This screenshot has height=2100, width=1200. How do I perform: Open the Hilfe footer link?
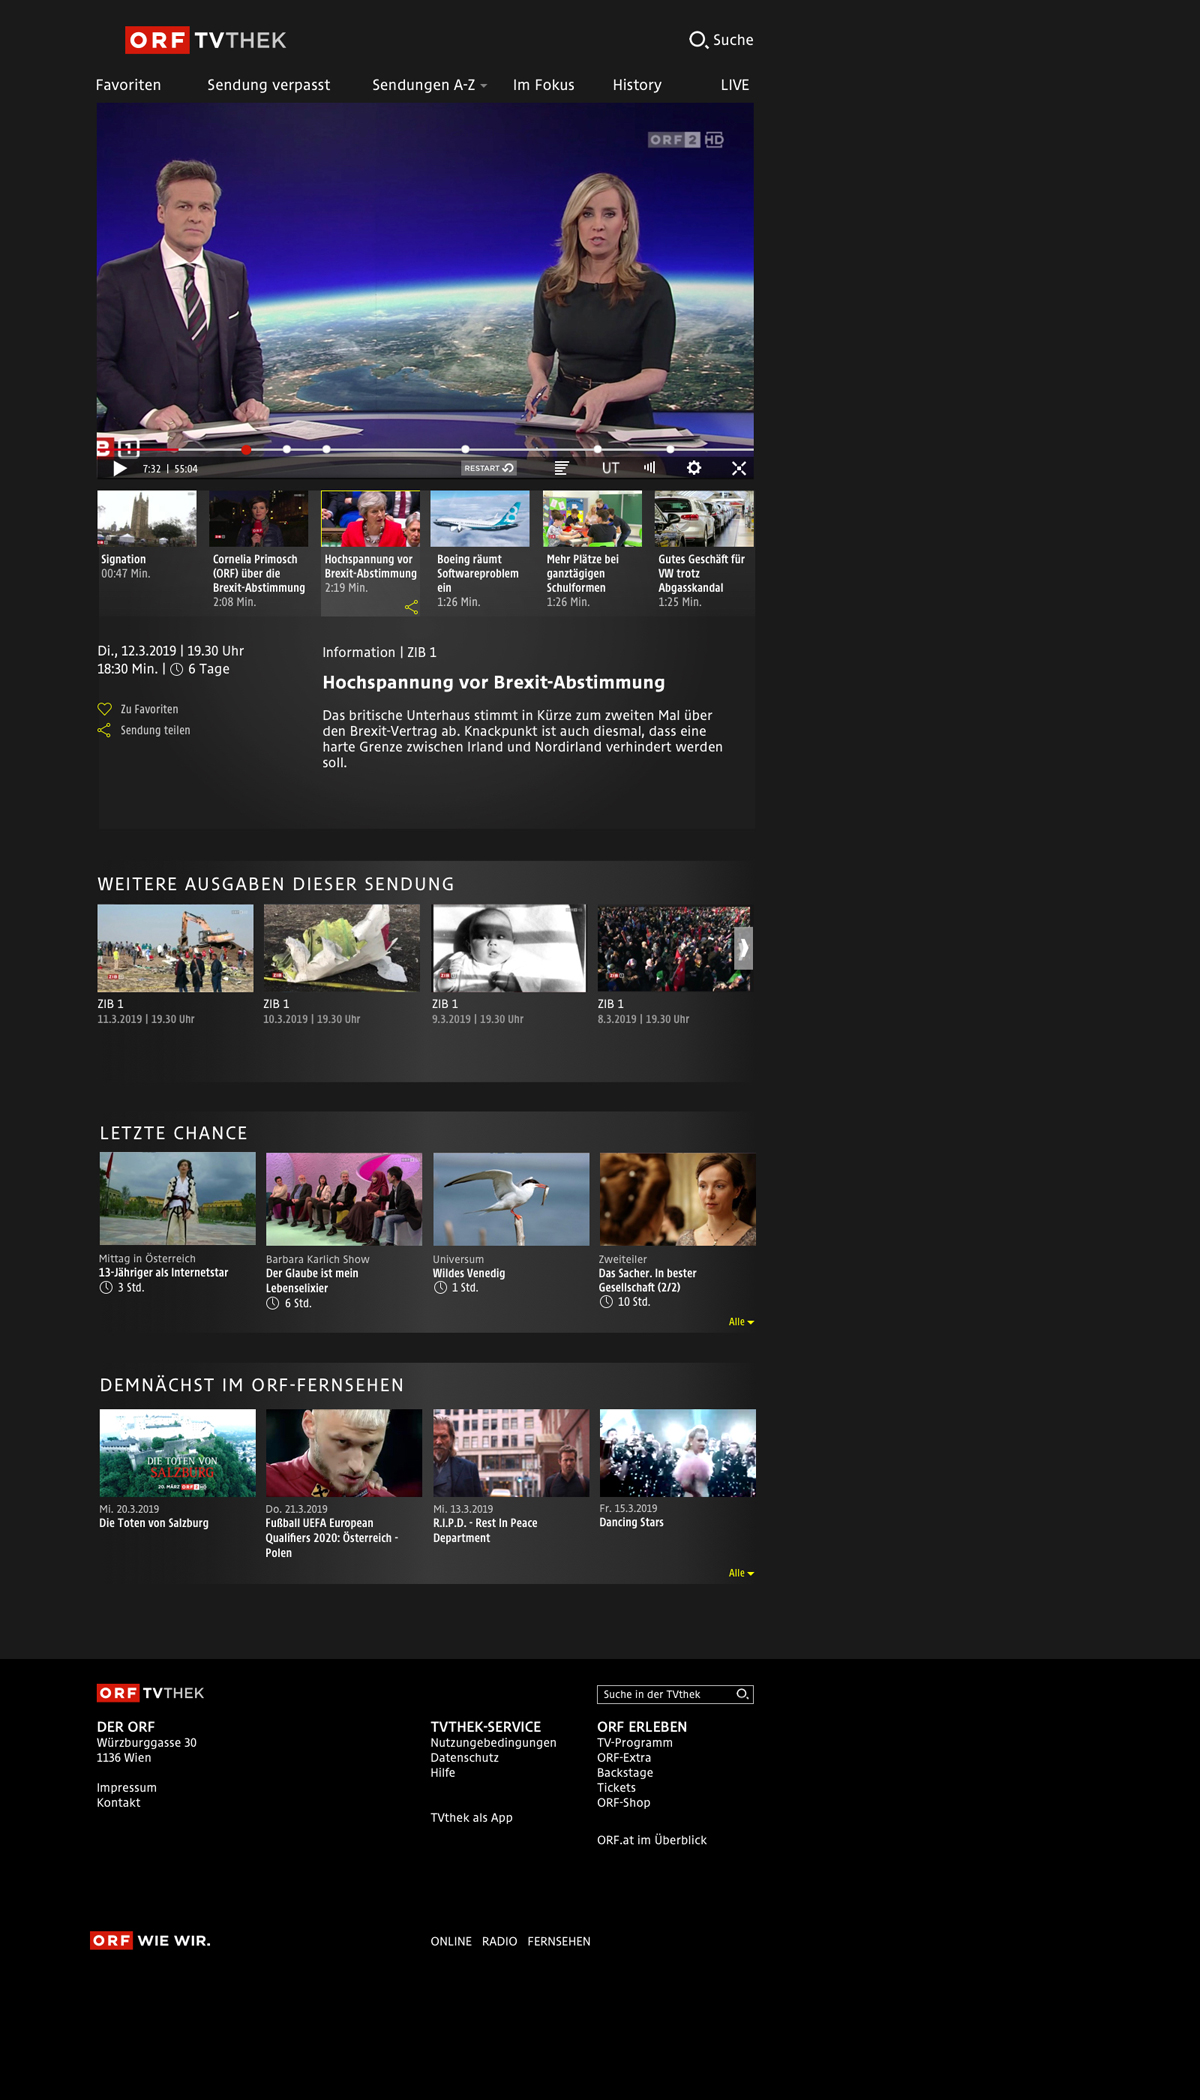(442, 1773)
